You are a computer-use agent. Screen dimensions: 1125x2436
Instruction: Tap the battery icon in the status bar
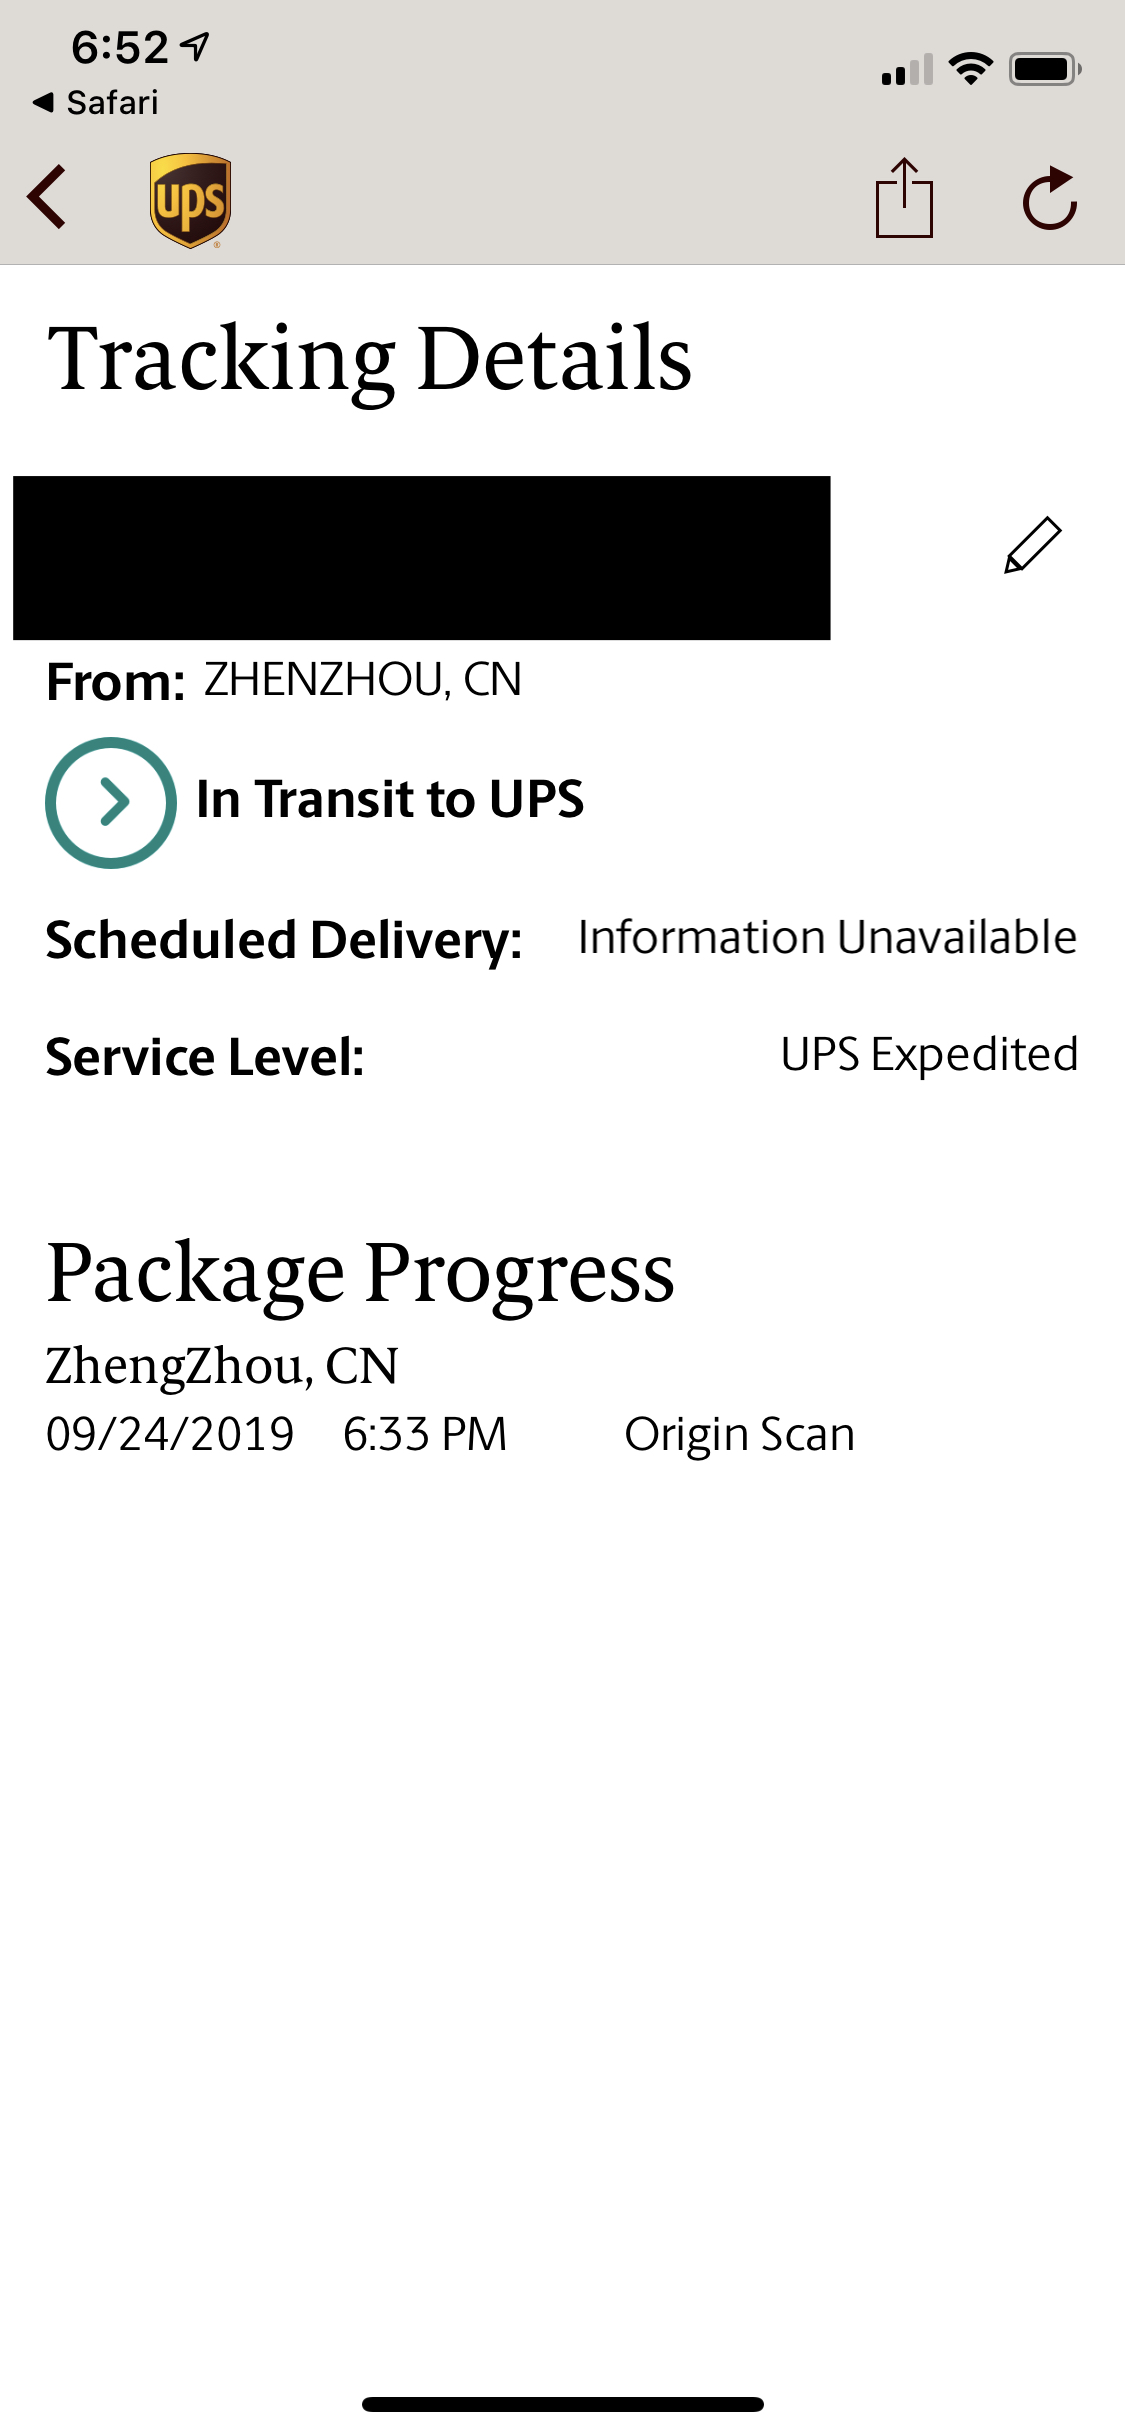tap(1045, 69)
